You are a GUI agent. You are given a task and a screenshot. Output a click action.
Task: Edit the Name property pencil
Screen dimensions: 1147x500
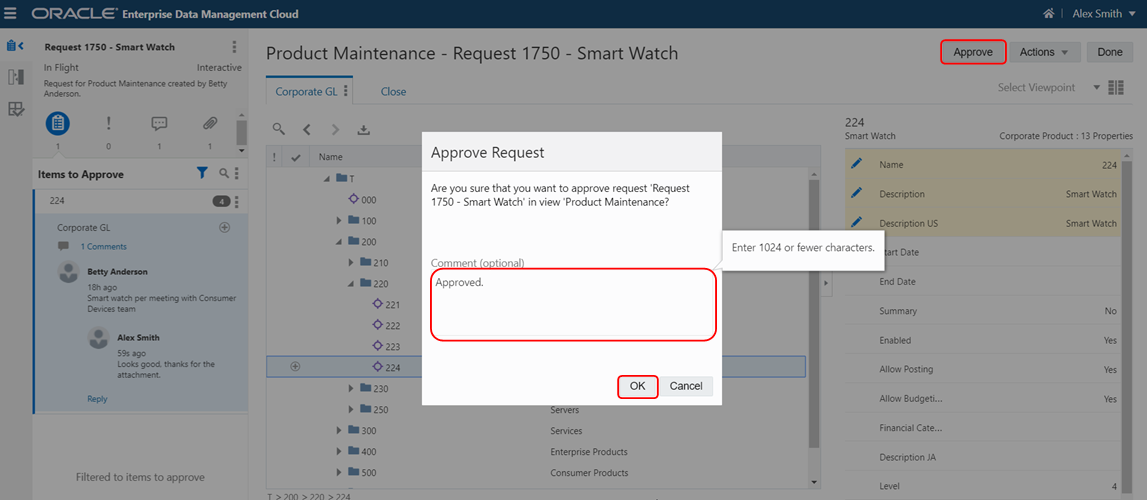pos(857,164)
